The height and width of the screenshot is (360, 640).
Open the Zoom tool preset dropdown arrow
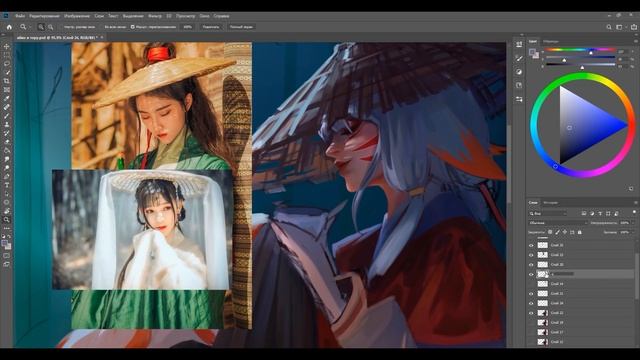(x=30, y=27)
